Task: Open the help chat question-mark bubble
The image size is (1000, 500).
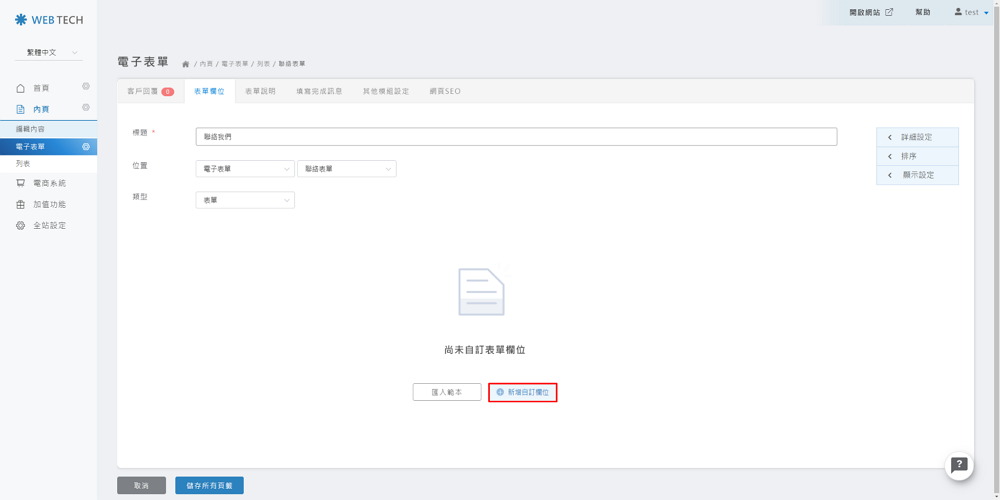Action: click(x=959, y=464)
